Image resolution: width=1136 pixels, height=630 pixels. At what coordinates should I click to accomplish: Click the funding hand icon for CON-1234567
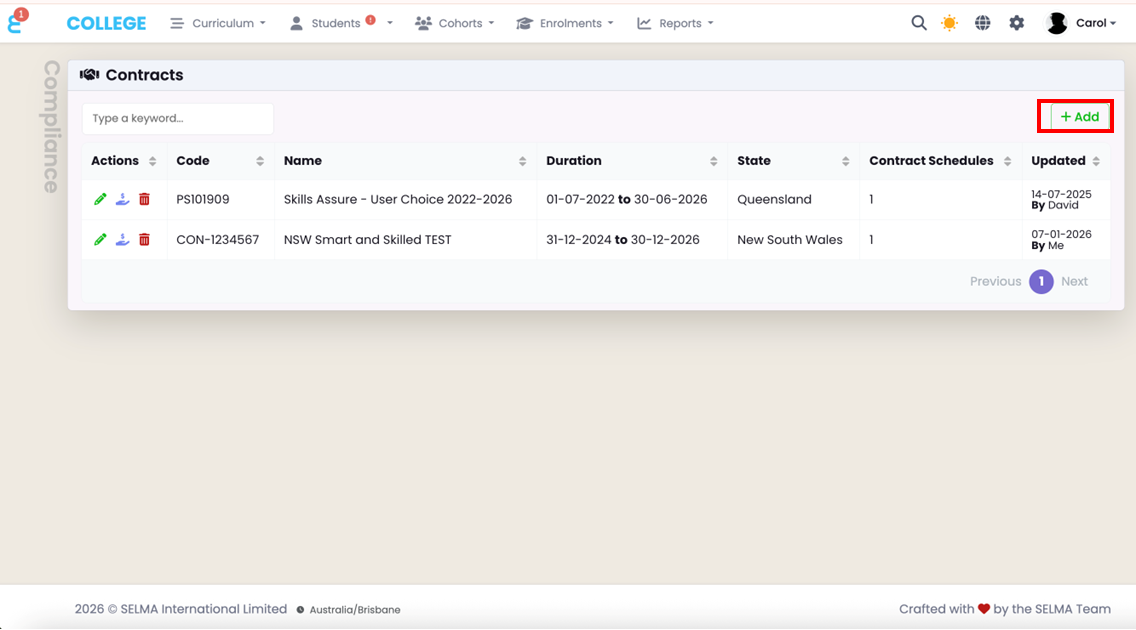coord(122,239)
